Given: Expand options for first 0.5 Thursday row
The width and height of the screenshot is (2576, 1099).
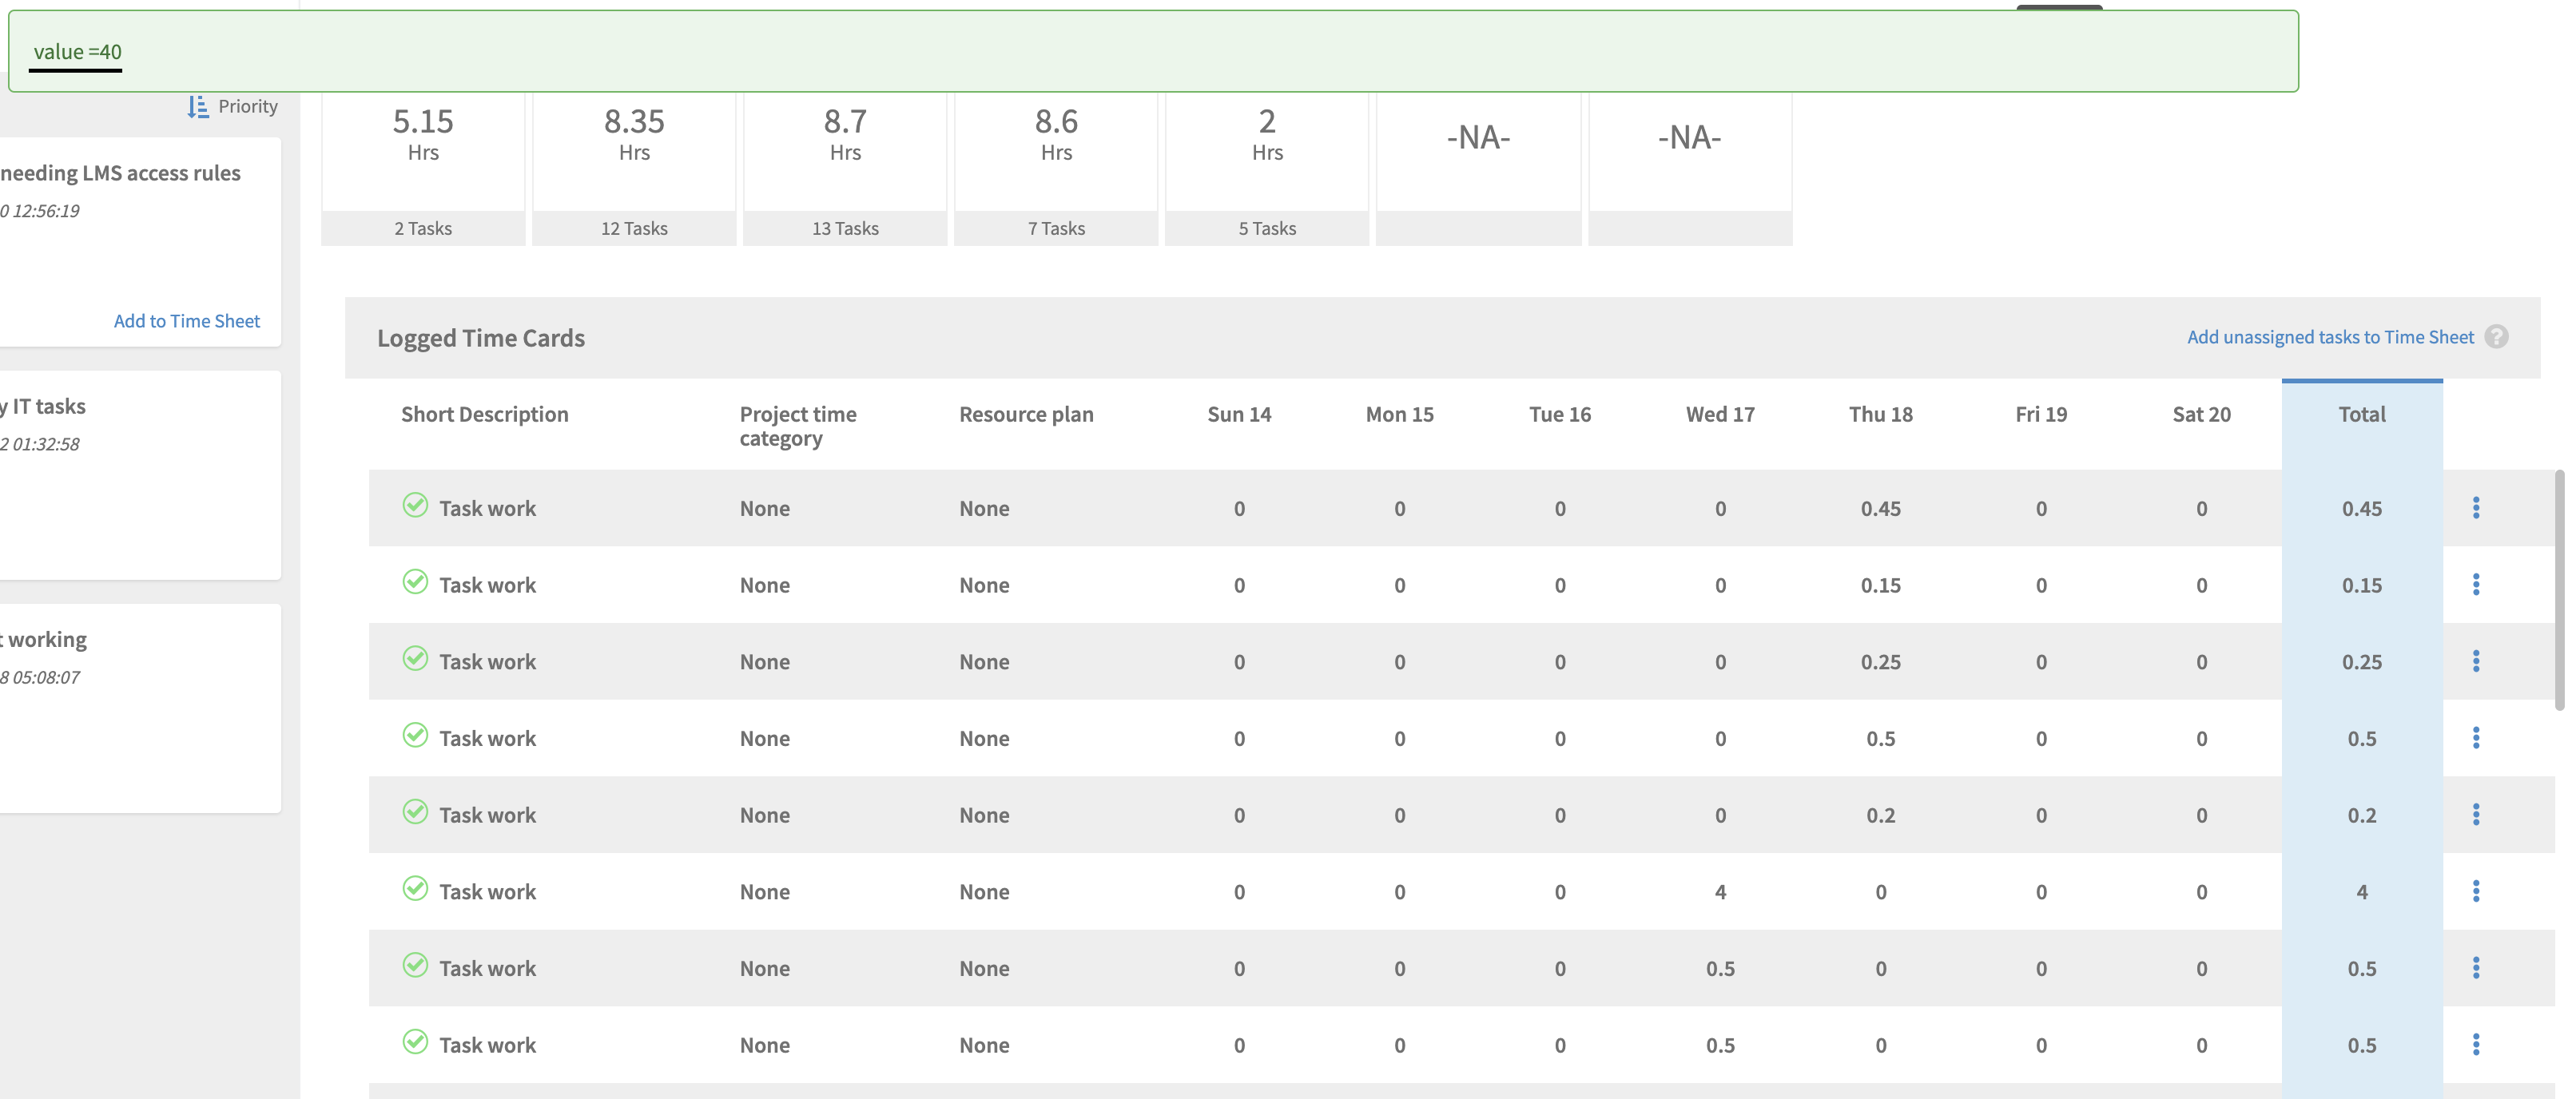Looking at the screenshot, I should tap(2476, 738).
